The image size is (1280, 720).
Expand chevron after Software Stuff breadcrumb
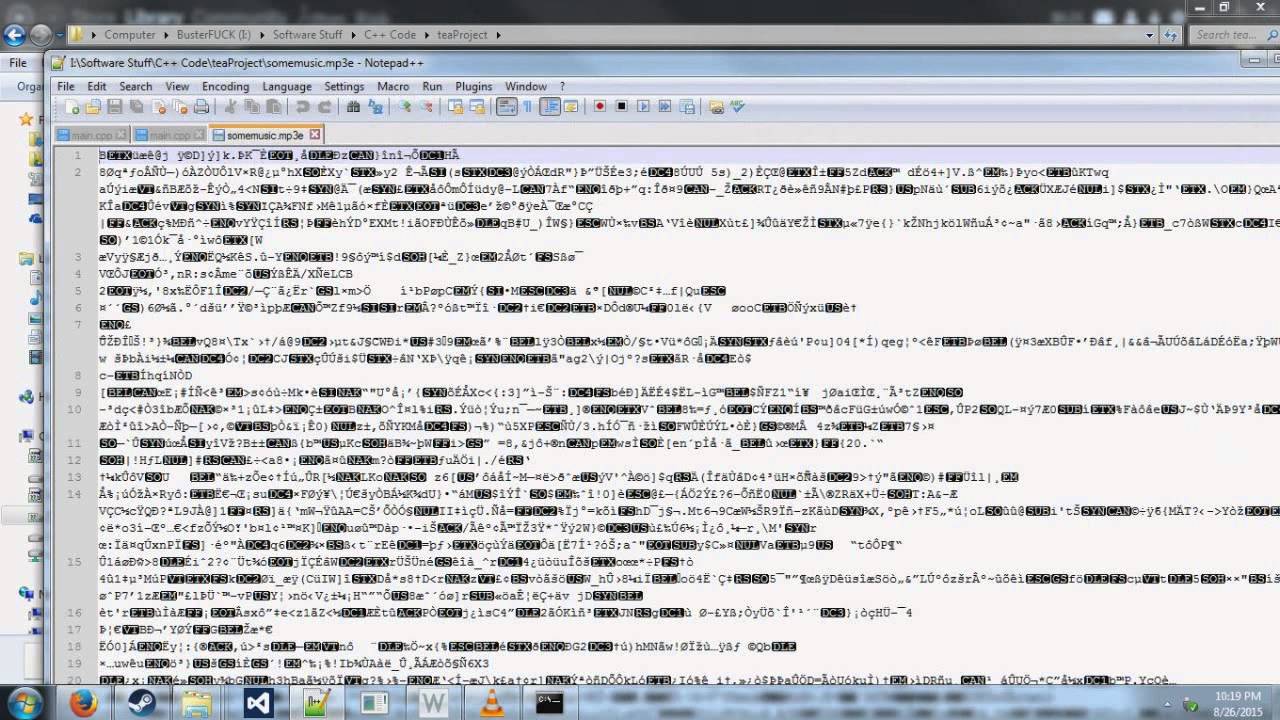[351, 35]
